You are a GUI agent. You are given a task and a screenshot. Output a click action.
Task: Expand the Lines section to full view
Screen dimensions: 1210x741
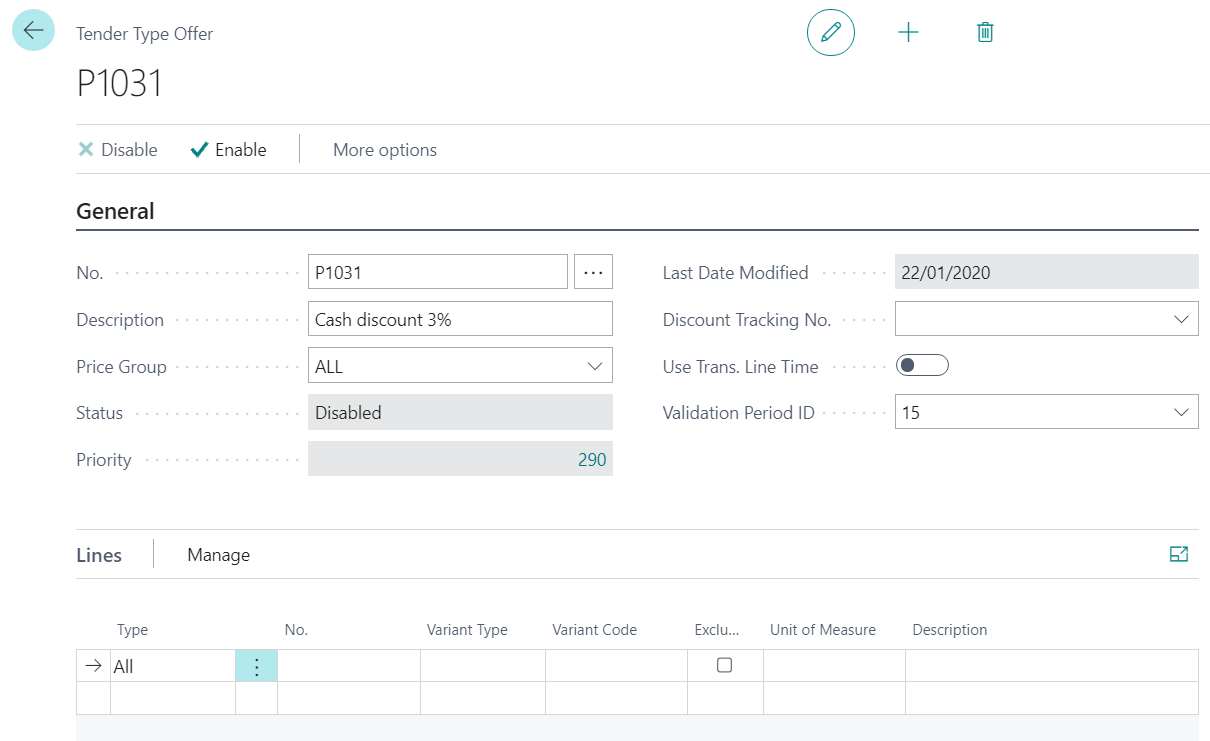click(1179, 554)
